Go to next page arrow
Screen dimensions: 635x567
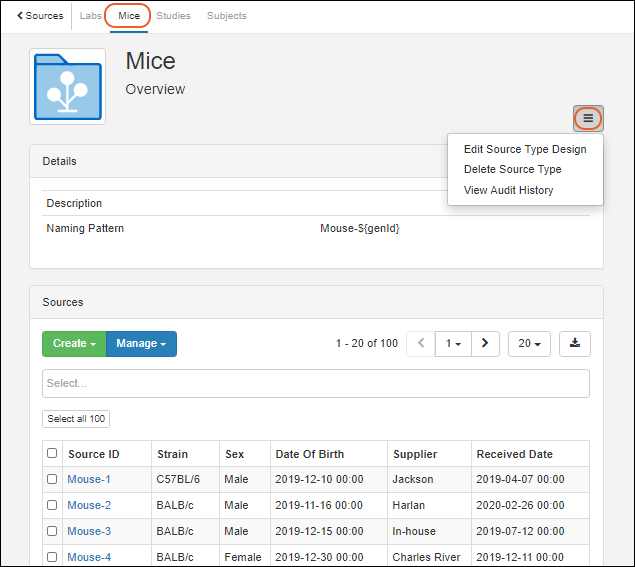pyautogui.click(x=485, y=343)
